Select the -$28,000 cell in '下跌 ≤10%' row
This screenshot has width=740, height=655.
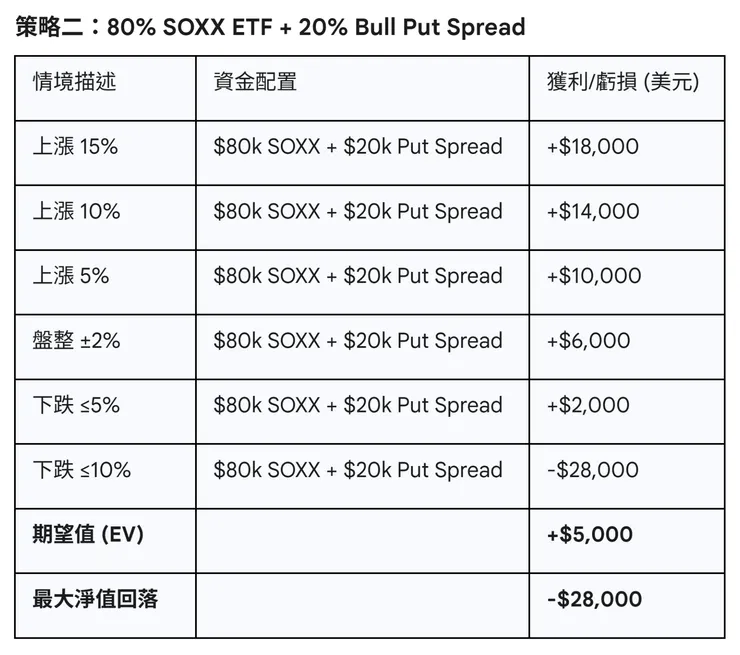click(593, 470)
